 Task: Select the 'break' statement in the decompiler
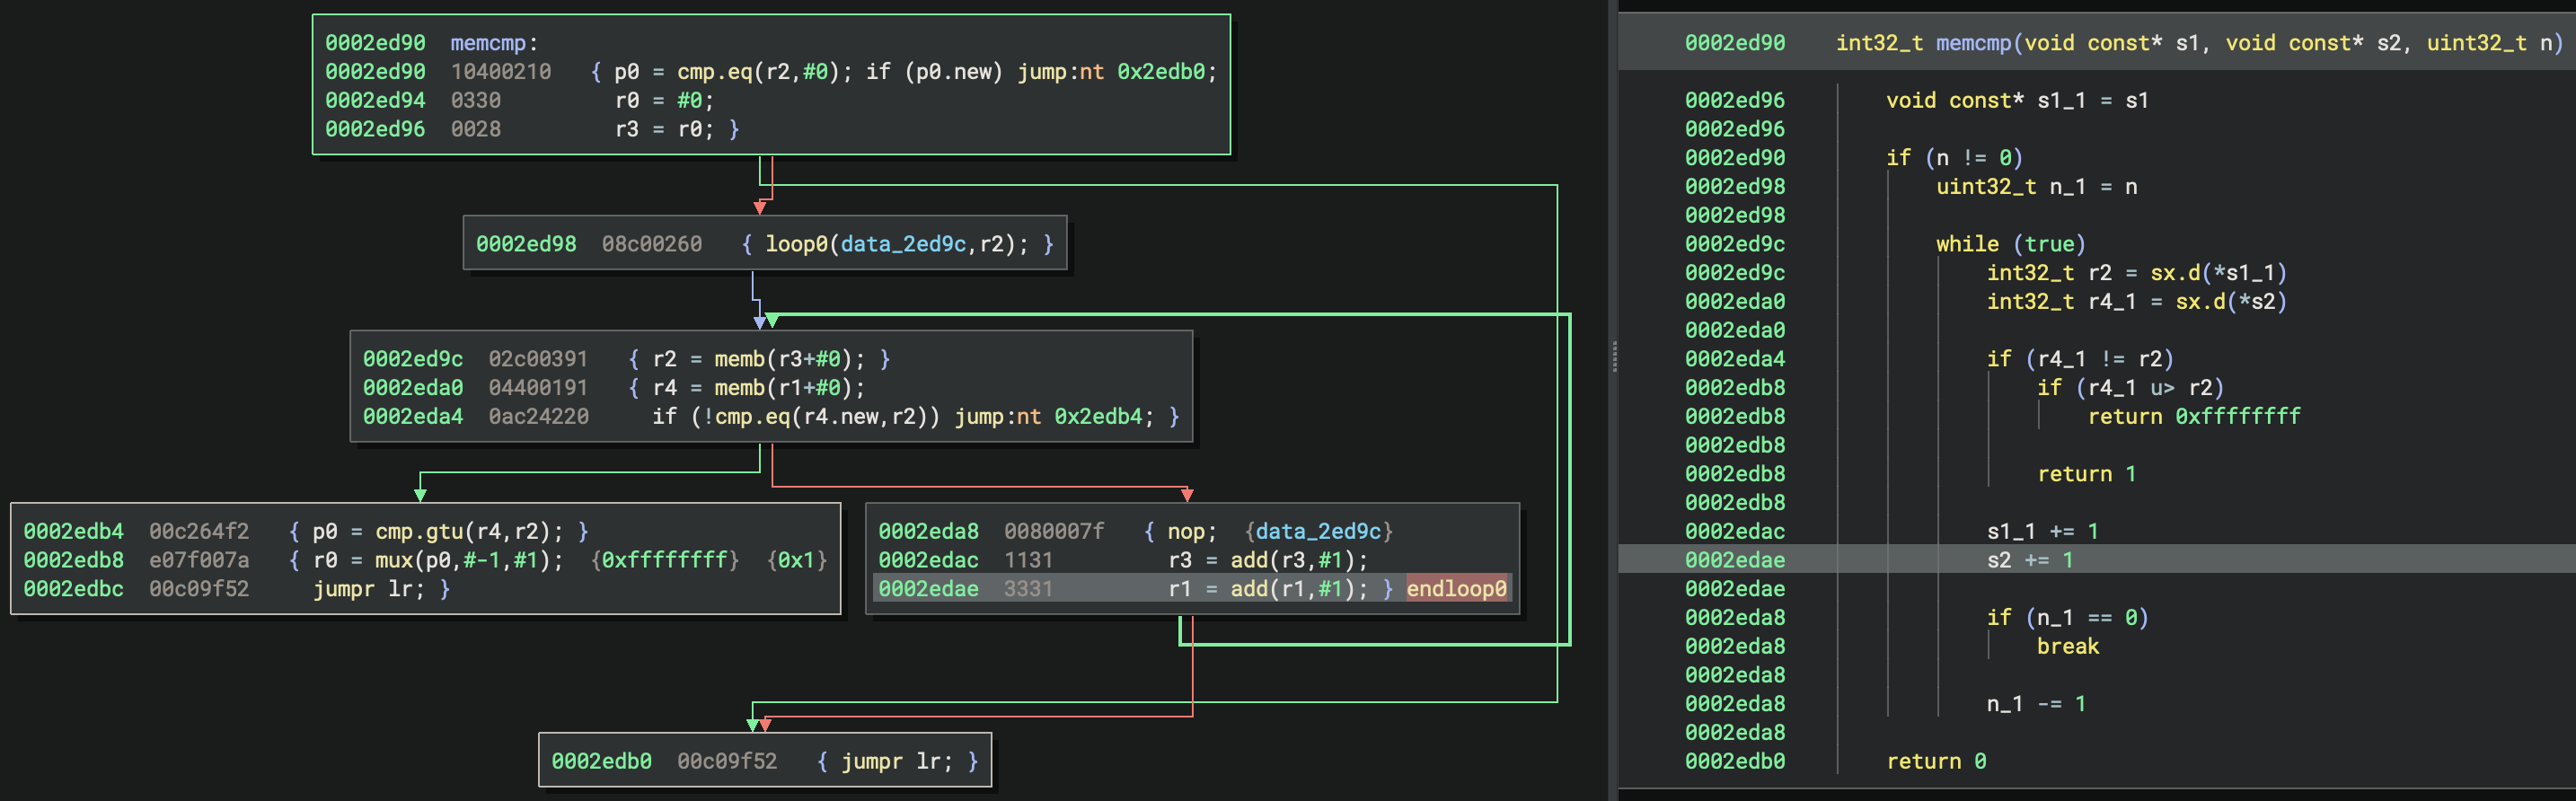point(2067,647)
